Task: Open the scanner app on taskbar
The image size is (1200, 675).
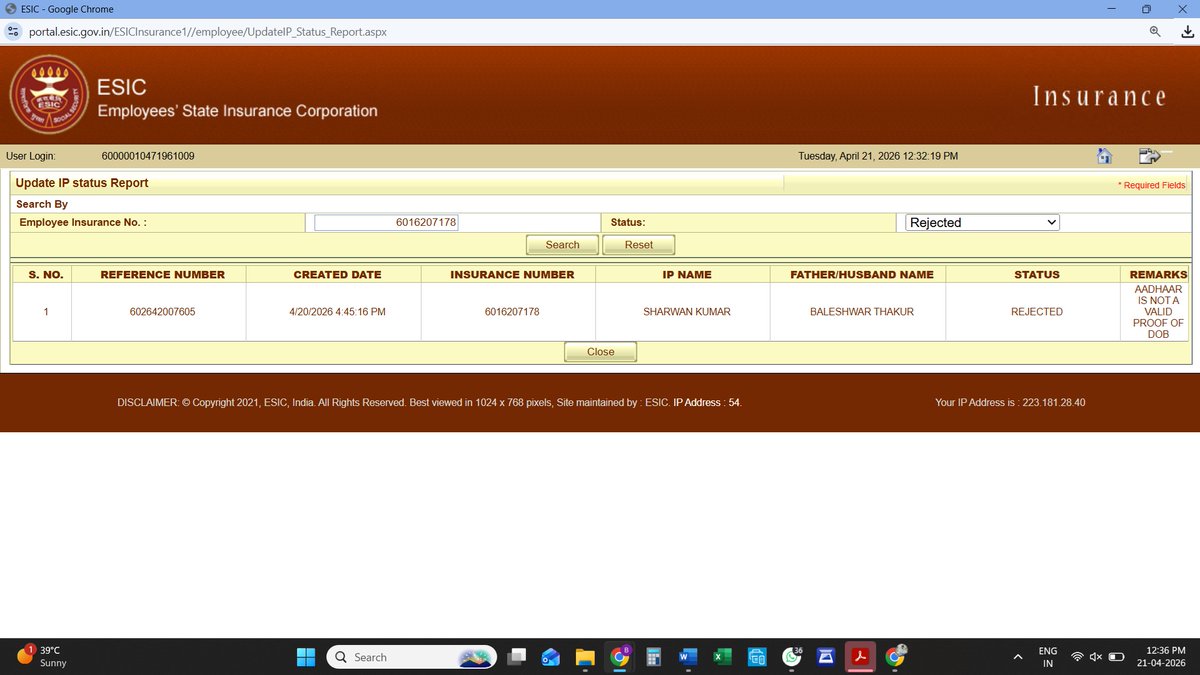Action: [826, 657]
